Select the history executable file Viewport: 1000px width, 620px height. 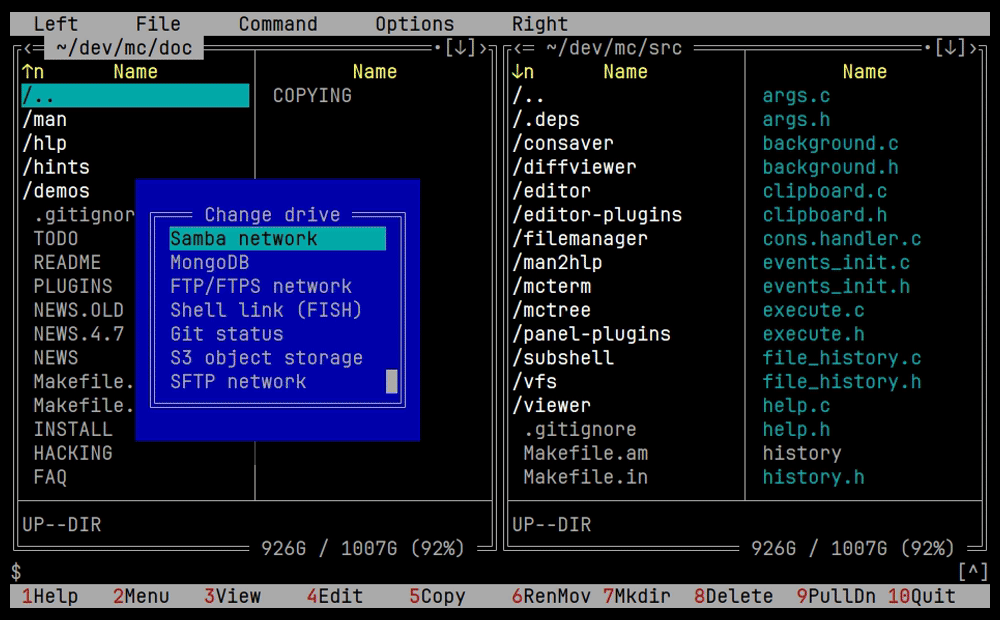point(802,453)
